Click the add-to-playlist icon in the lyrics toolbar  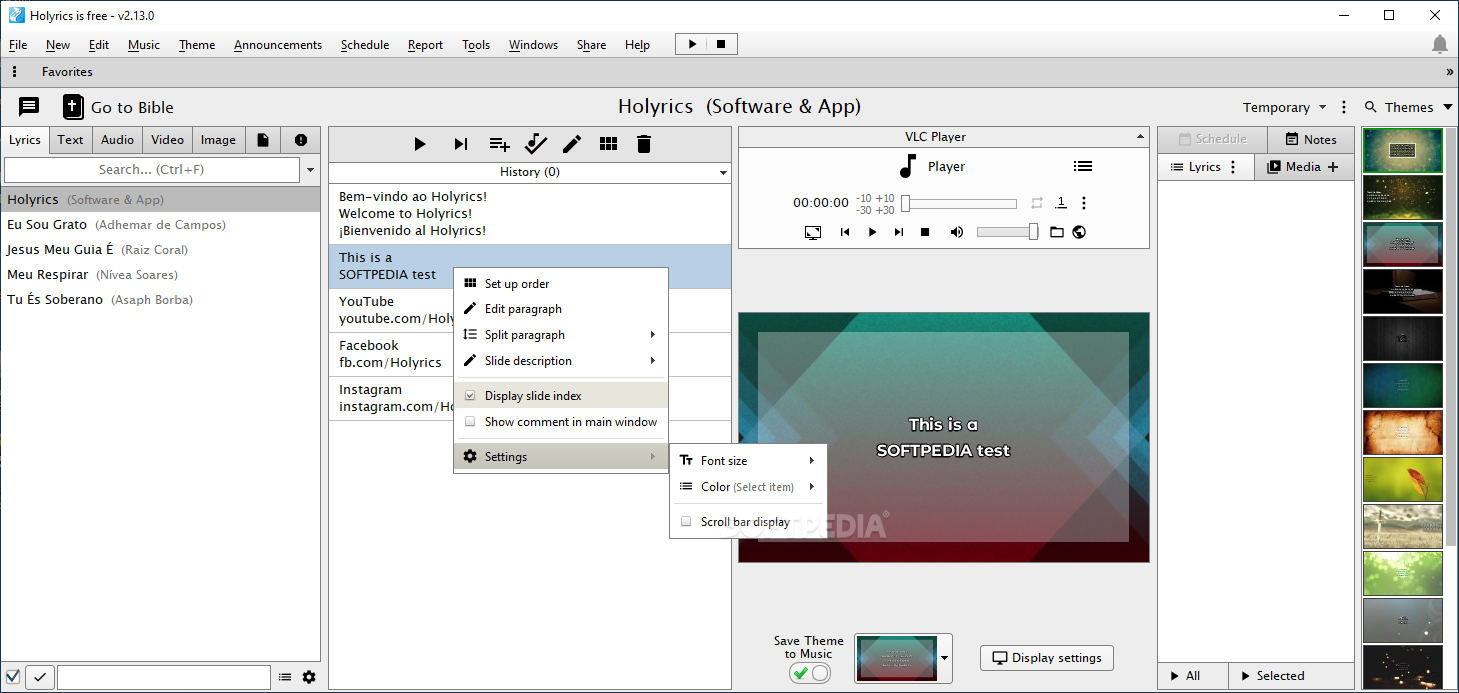coord(499,144)
